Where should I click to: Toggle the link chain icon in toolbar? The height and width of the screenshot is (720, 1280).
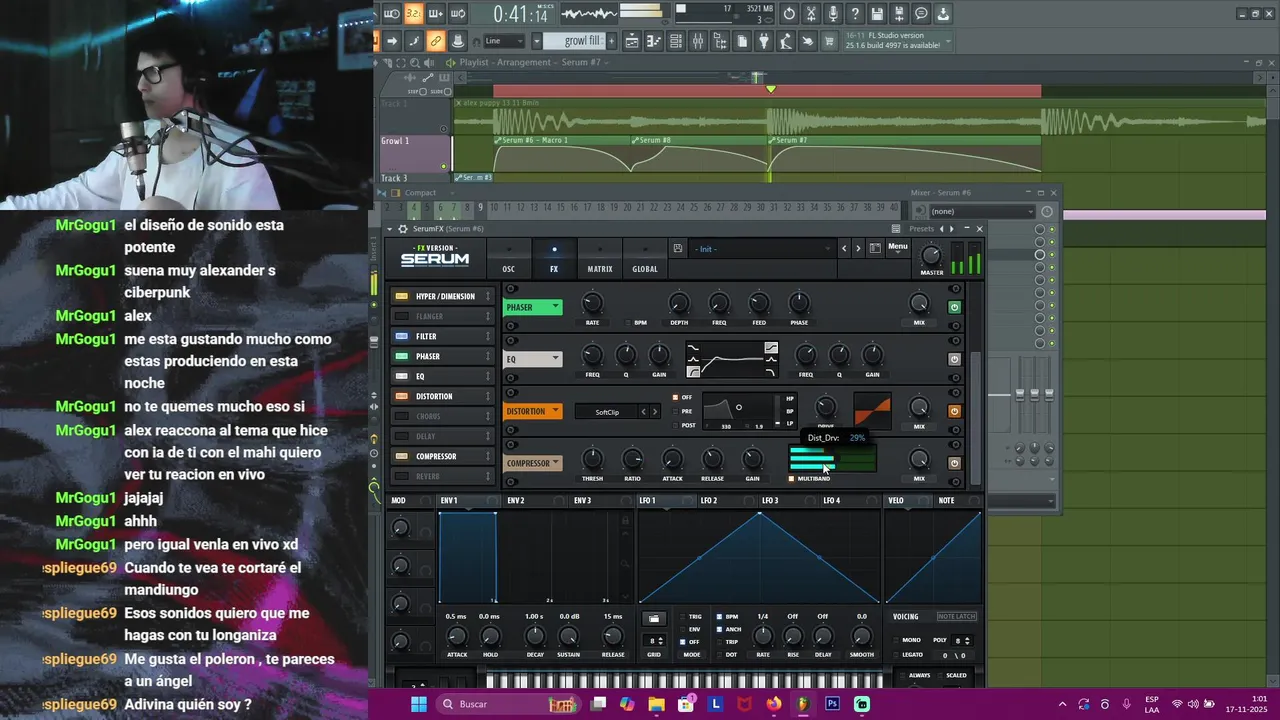point(435,41)
